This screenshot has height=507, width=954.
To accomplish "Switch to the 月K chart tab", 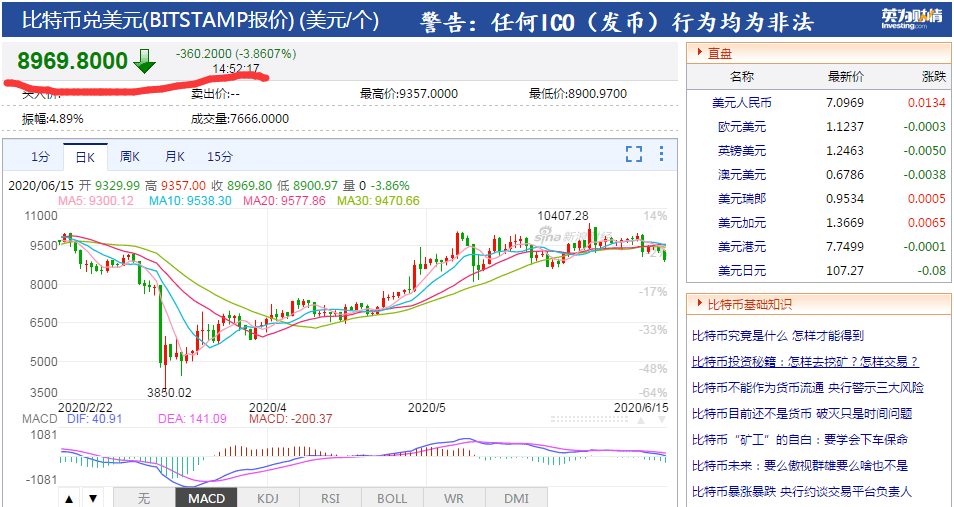I will 175,156.
